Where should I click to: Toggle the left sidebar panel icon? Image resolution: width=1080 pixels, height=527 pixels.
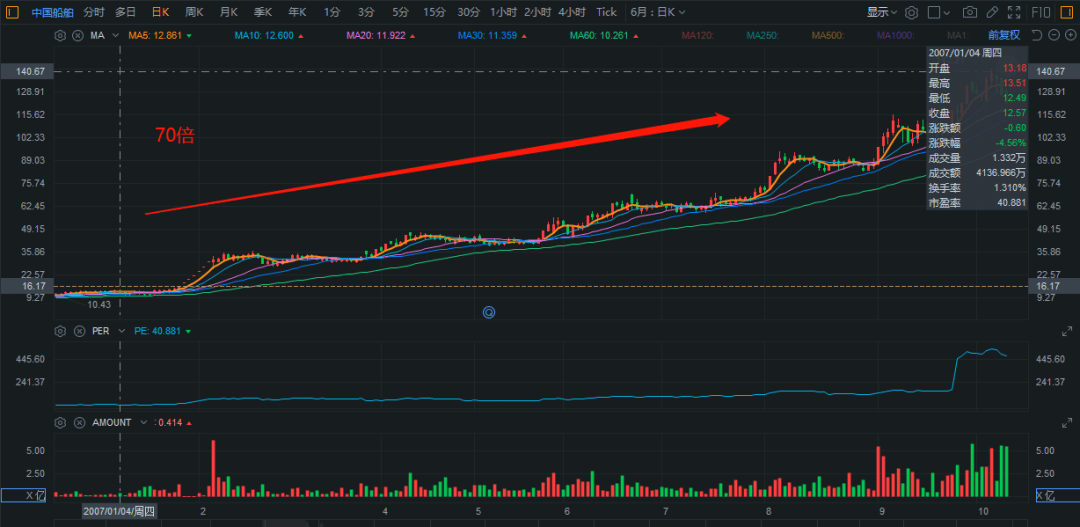pos(13,12)
